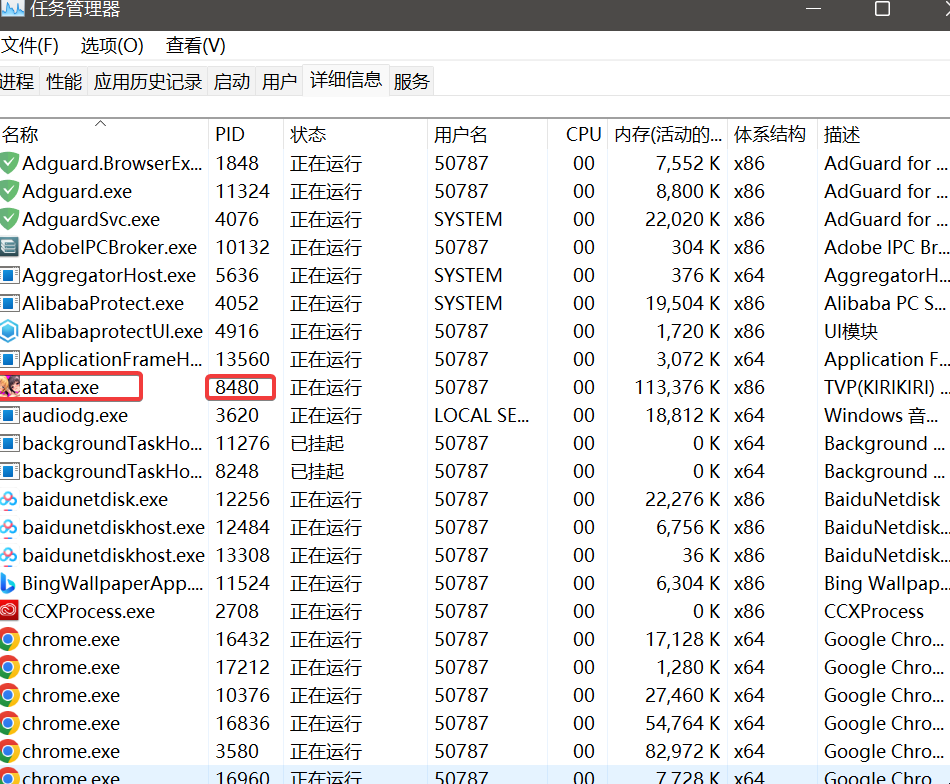Click Chrome icon for PID 16432 process
950x784 pixels.
click(10, 639)
